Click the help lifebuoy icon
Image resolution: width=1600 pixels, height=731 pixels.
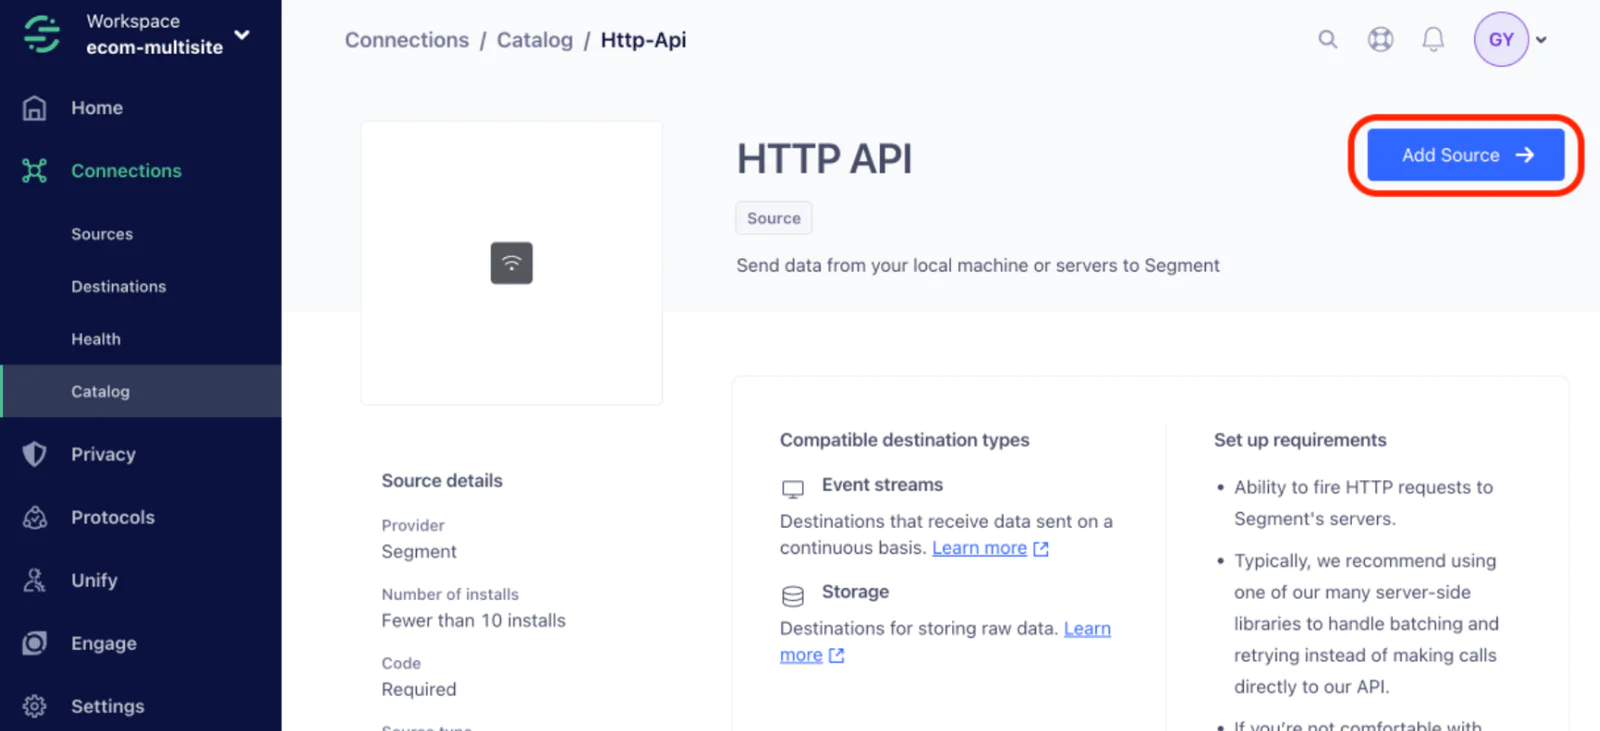click(x=1380, y=40)
